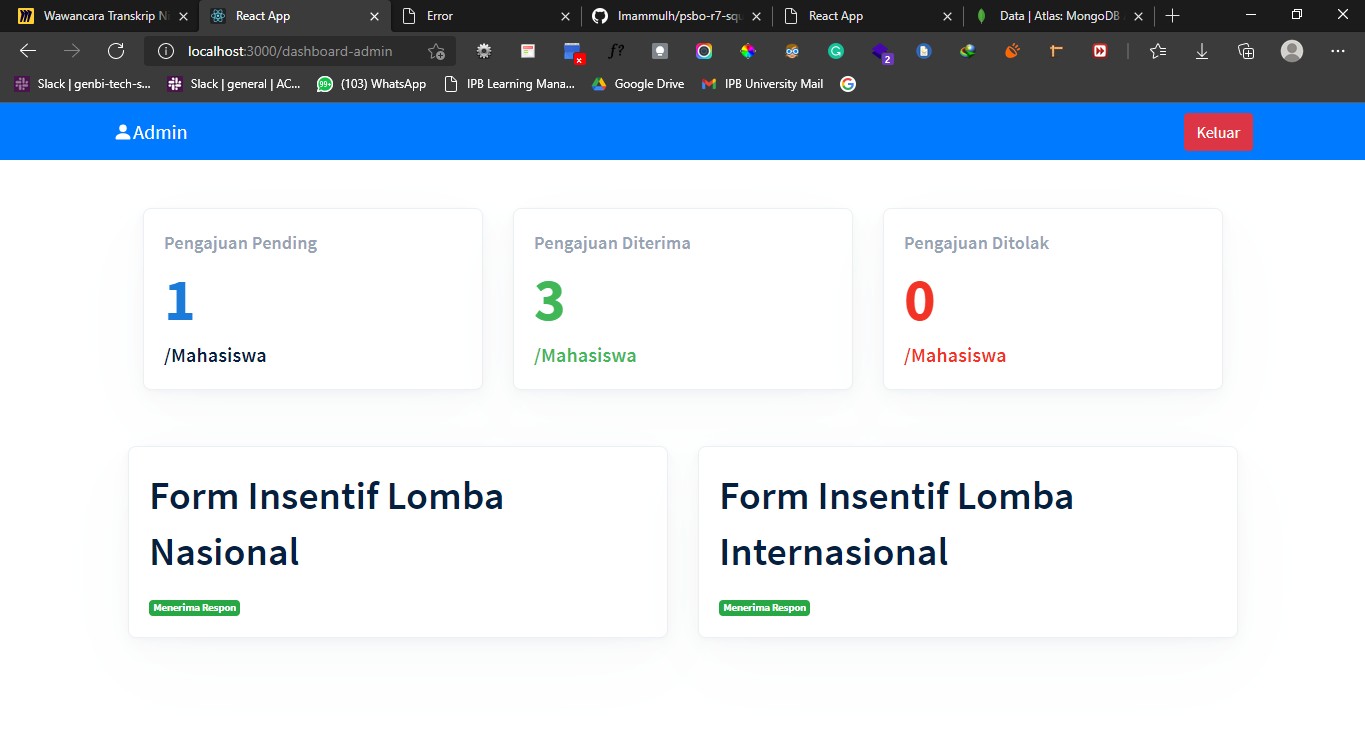Image resolution: width=1365 pixels, height=737 pixels.
Task: Click the back navigation arrow
Action: (x=27, y=50)
